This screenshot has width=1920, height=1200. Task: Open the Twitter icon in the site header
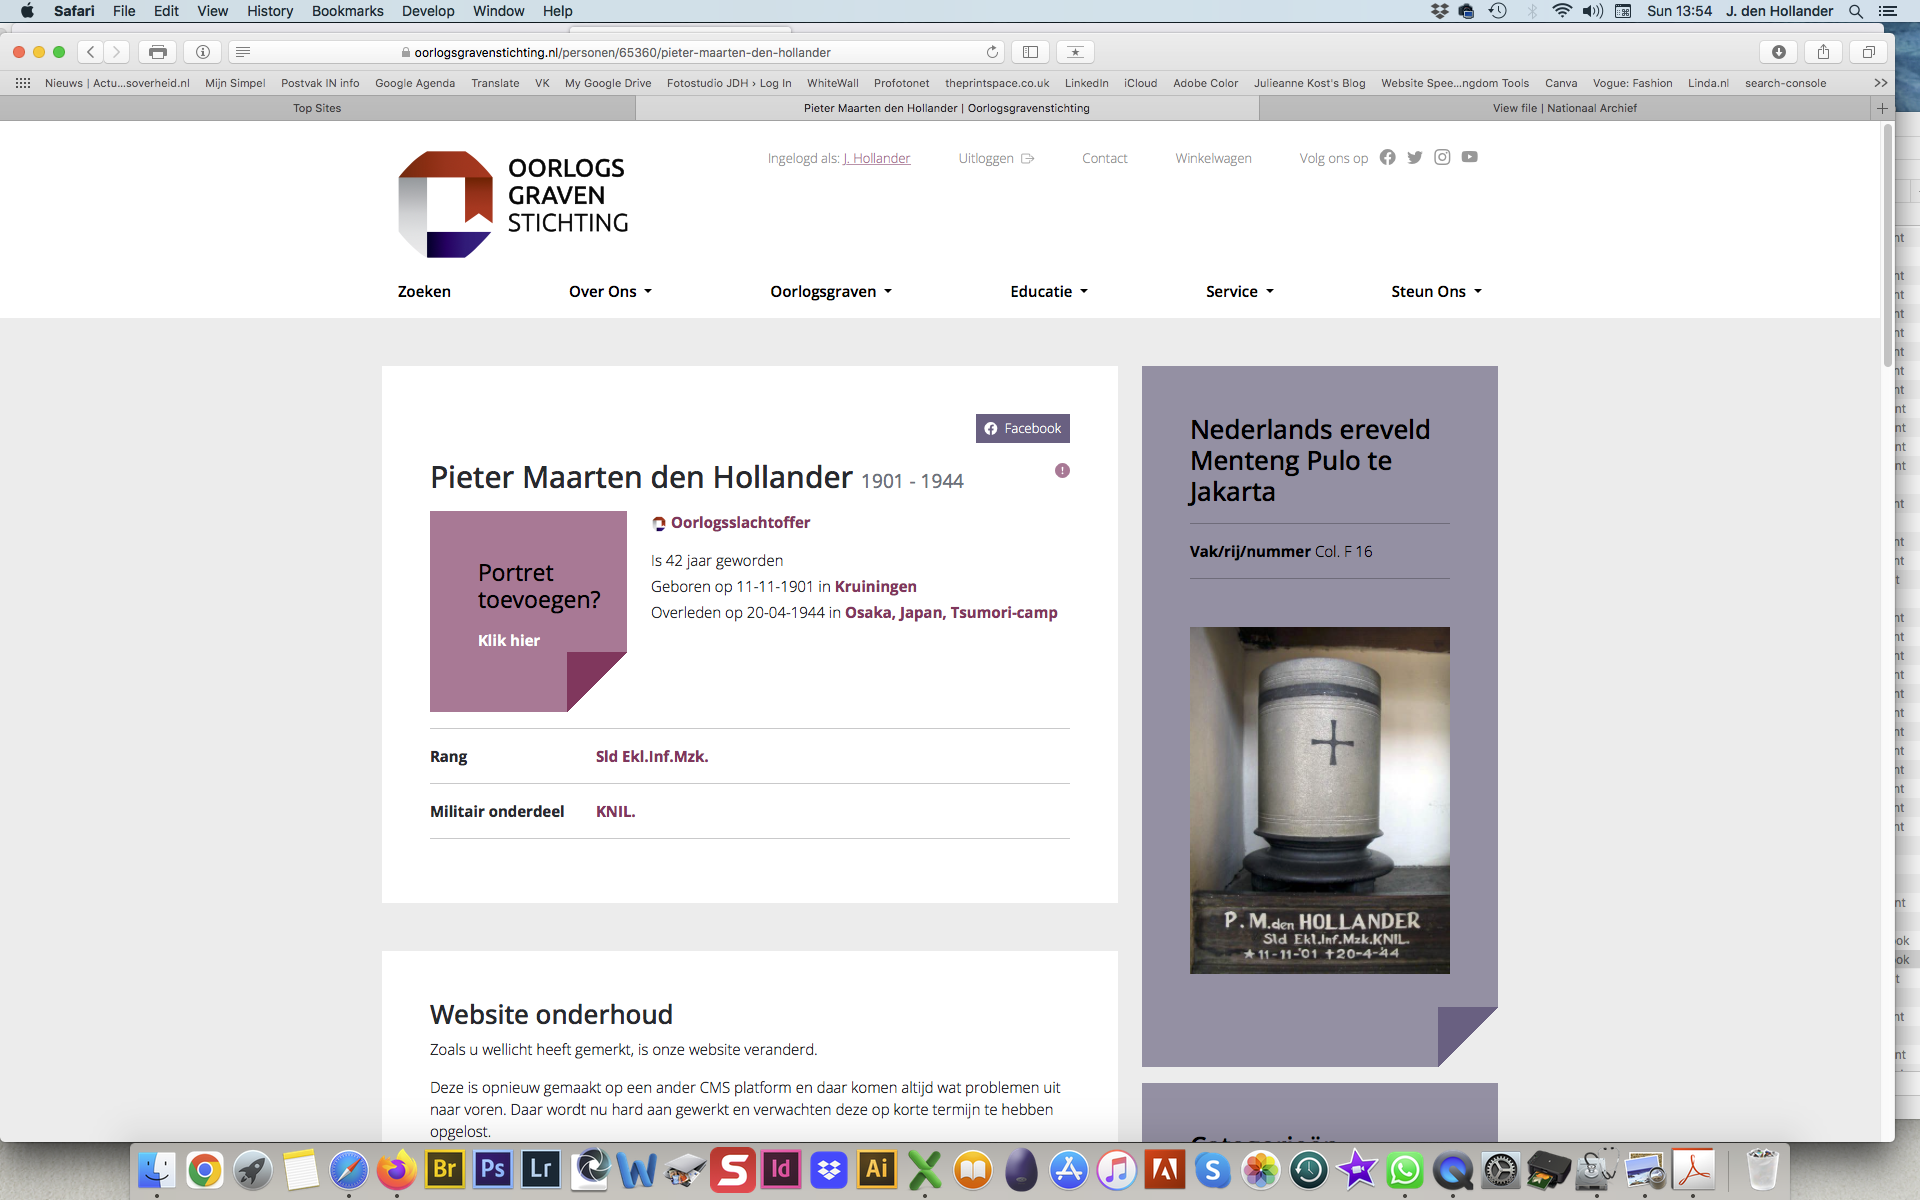[x=1414, y=157]
